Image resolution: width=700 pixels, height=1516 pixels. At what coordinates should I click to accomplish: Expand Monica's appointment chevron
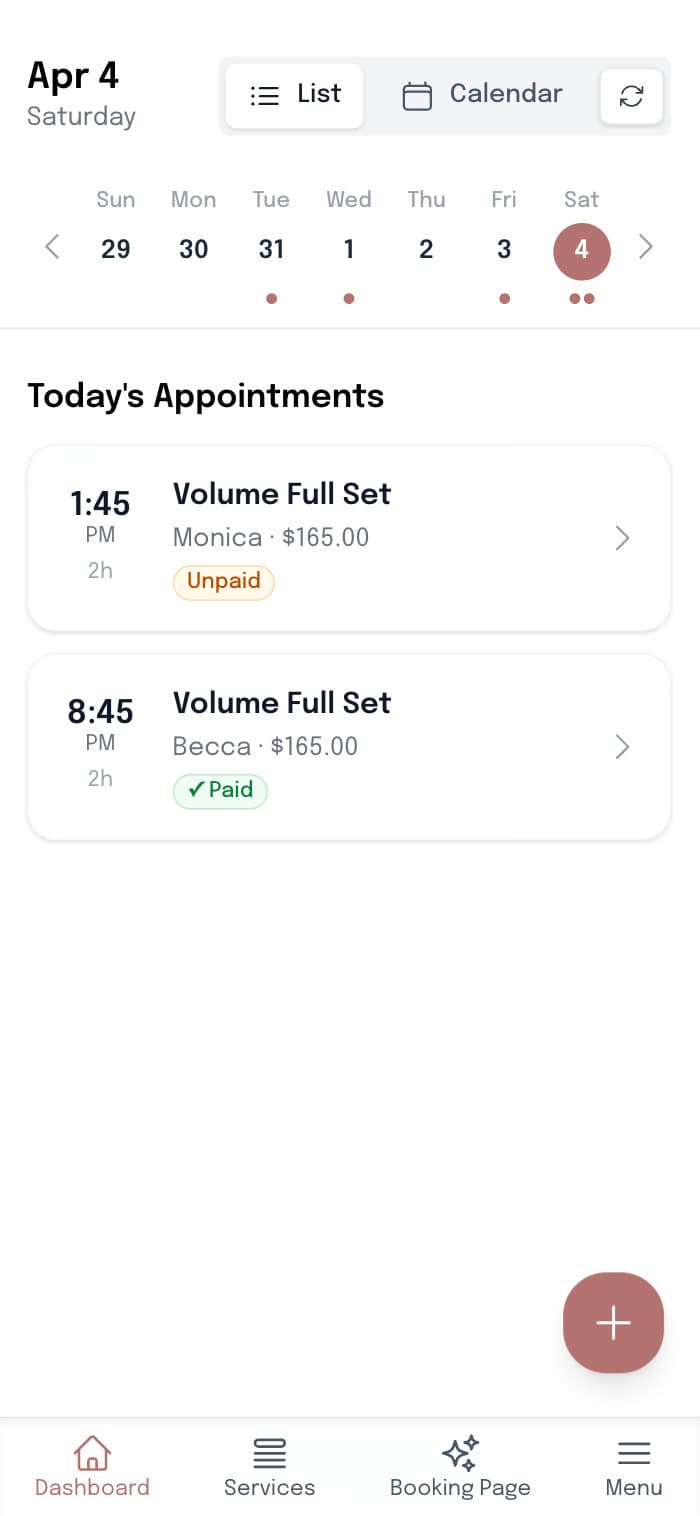pos(622,539)
